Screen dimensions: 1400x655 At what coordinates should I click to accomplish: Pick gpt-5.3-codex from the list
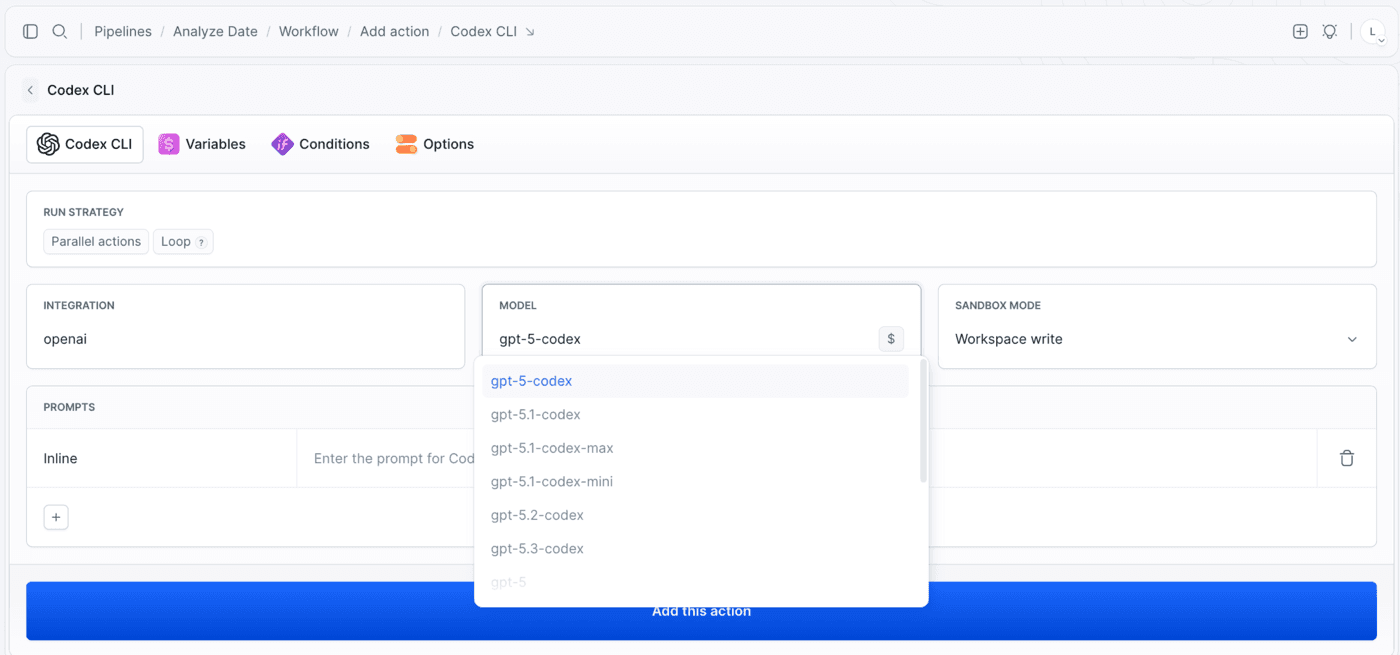(x=695, y=549)
